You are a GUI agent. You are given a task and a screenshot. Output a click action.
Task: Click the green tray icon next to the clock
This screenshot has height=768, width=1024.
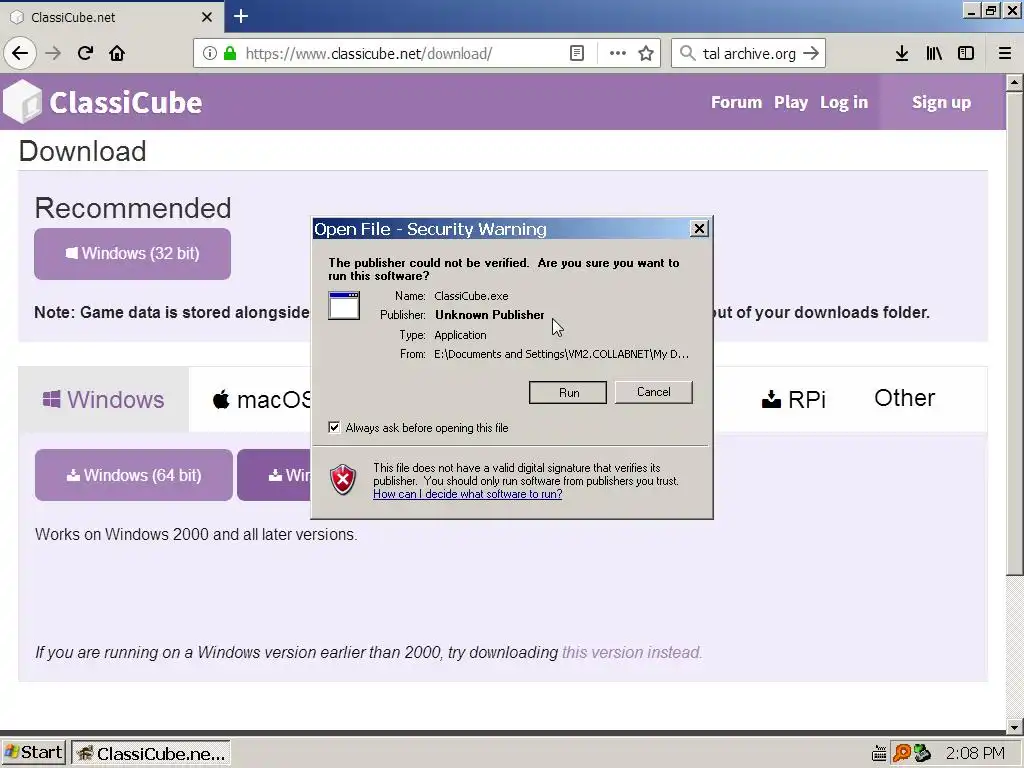pos(922,754)
